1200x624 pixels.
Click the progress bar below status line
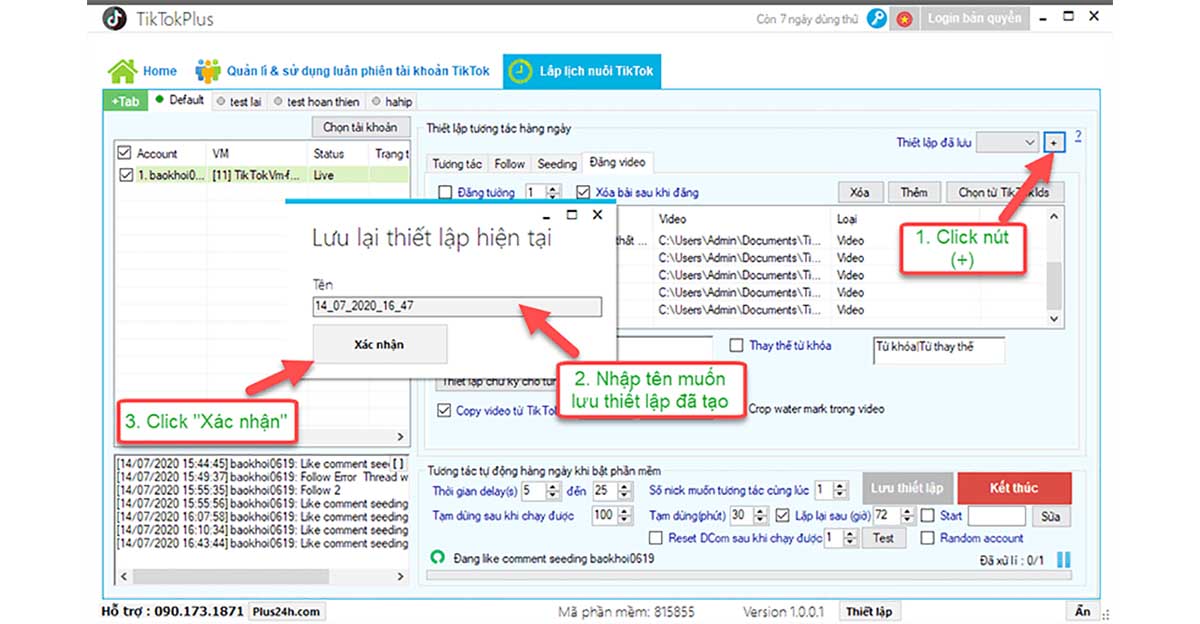pos(748,575)
